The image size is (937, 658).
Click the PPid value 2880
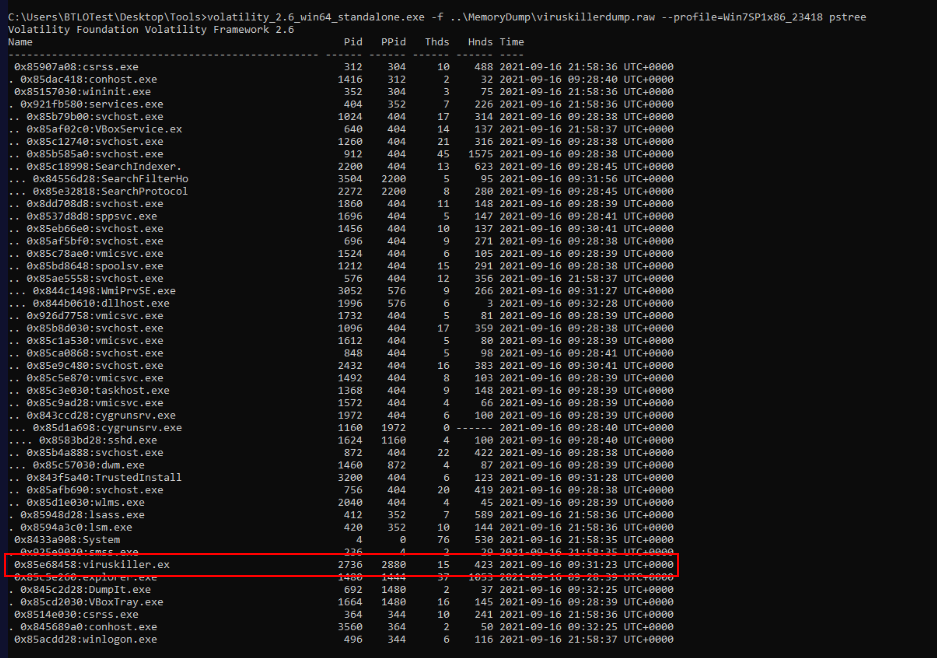393,565
